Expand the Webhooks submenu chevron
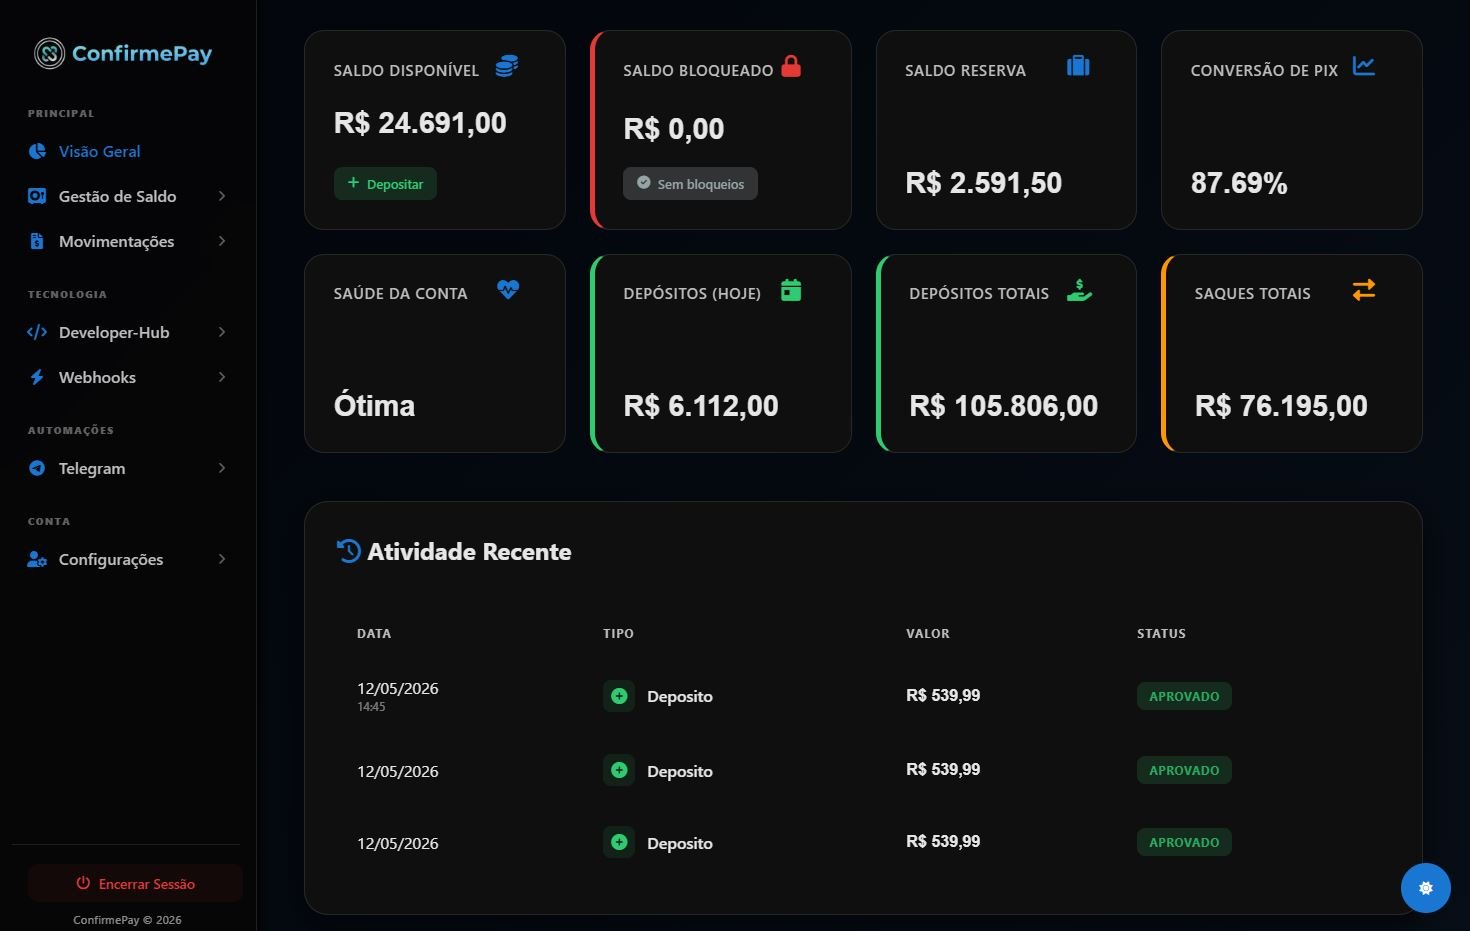This screenshot has width=1470, height=931. [x=222, y=377]
